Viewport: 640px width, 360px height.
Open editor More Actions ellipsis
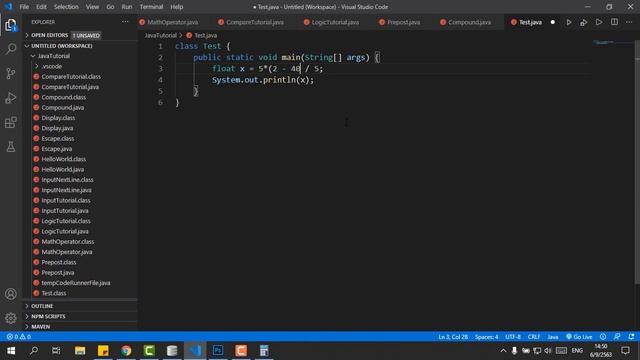point(629,22)
